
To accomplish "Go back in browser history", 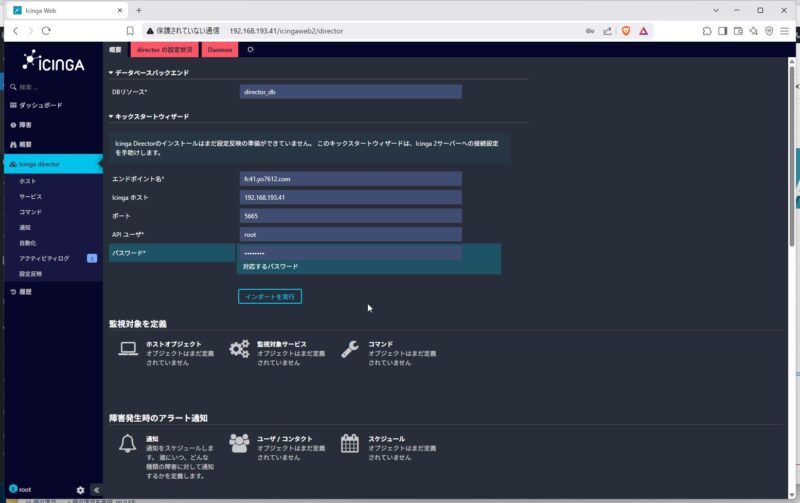I will pyautogui.click(x=16, y=31).
